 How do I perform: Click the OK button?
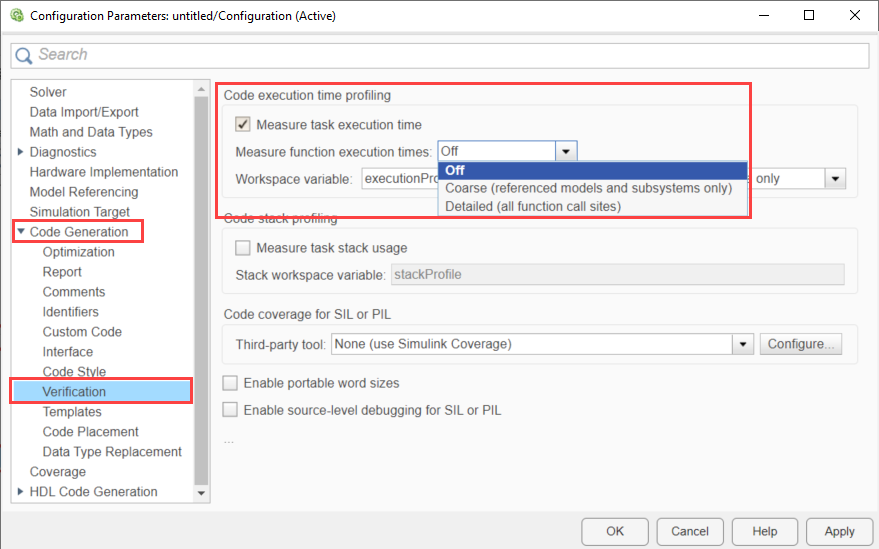point(615,531)
